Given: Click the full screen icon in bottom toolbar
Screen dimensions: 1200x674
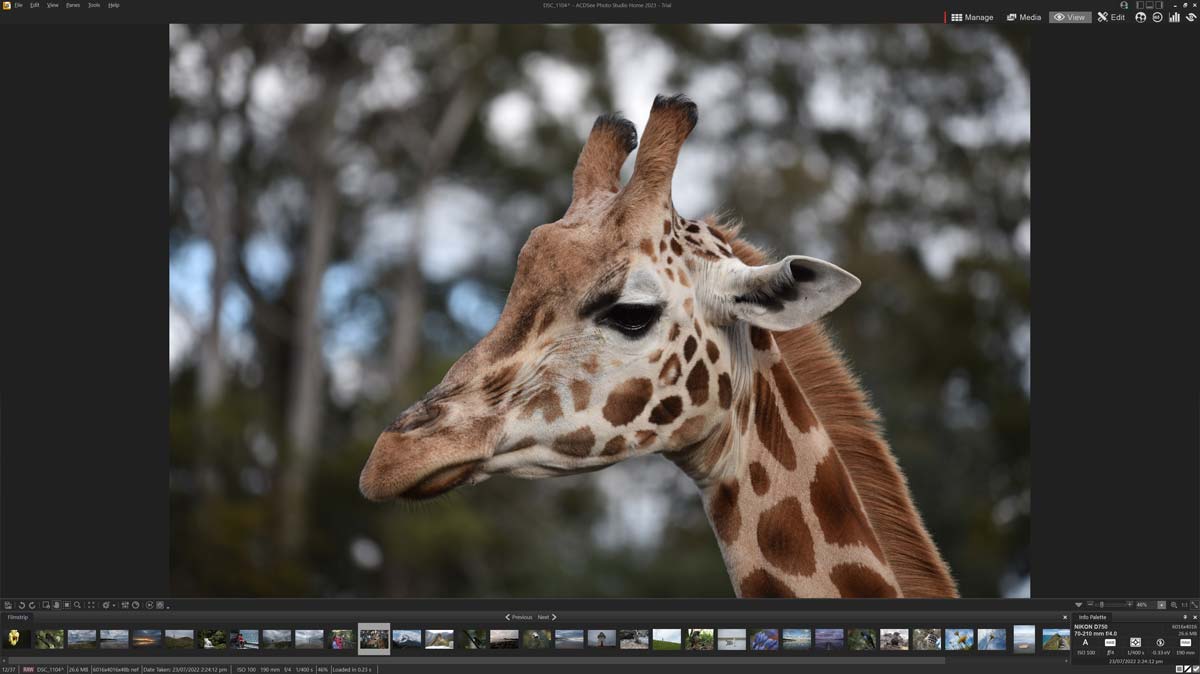Looking at the screenshot, I should tap(91, 605).
